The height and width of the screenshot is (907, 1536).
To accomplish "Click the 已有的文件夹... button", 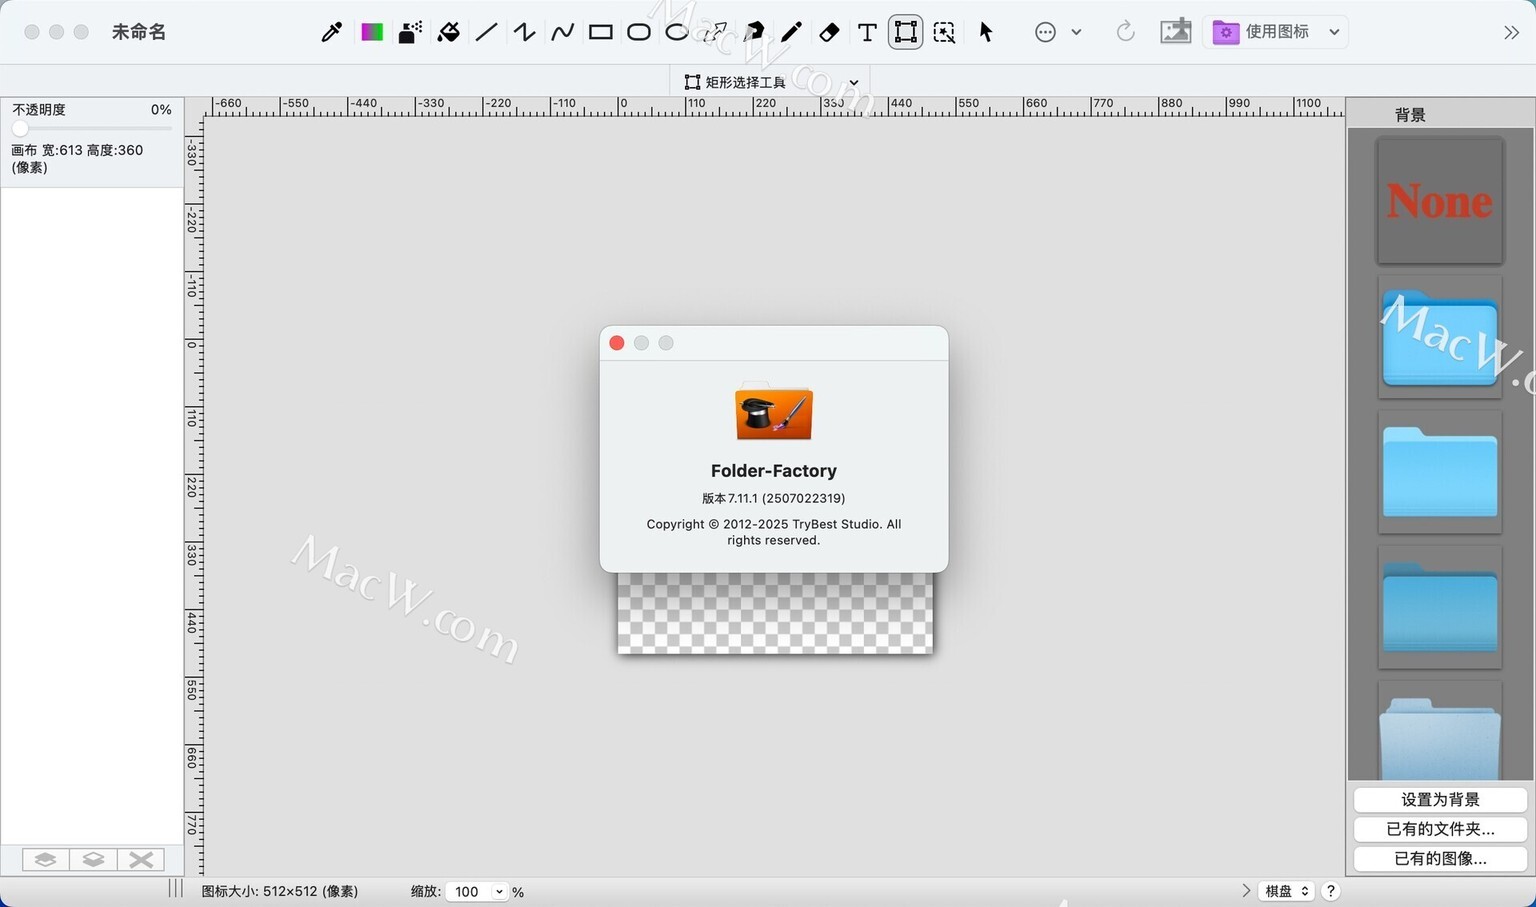I will click(1439, 829).
